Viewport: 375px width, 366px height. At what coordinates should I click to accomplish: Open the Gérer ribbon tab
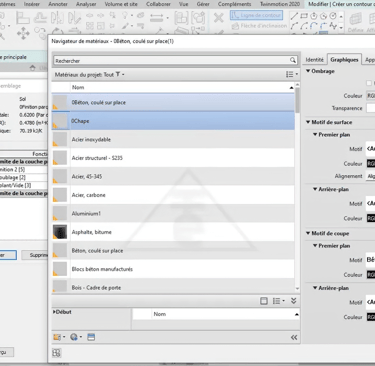click(203, 4)
